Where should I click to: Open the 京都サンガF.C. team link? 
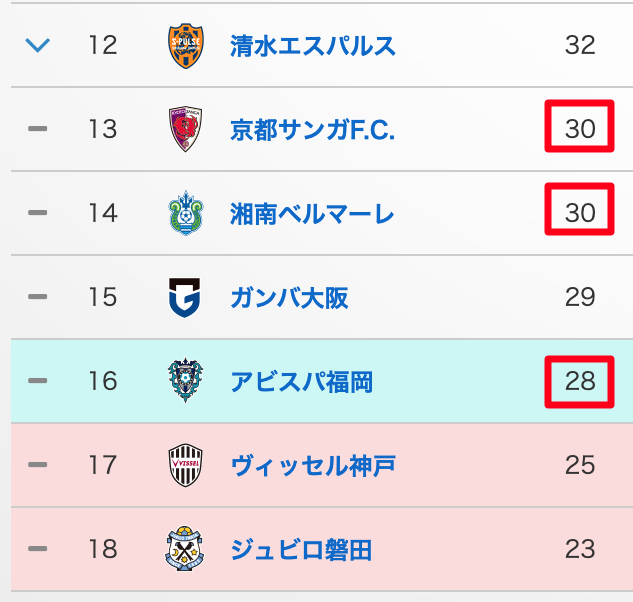click(312, 130)
